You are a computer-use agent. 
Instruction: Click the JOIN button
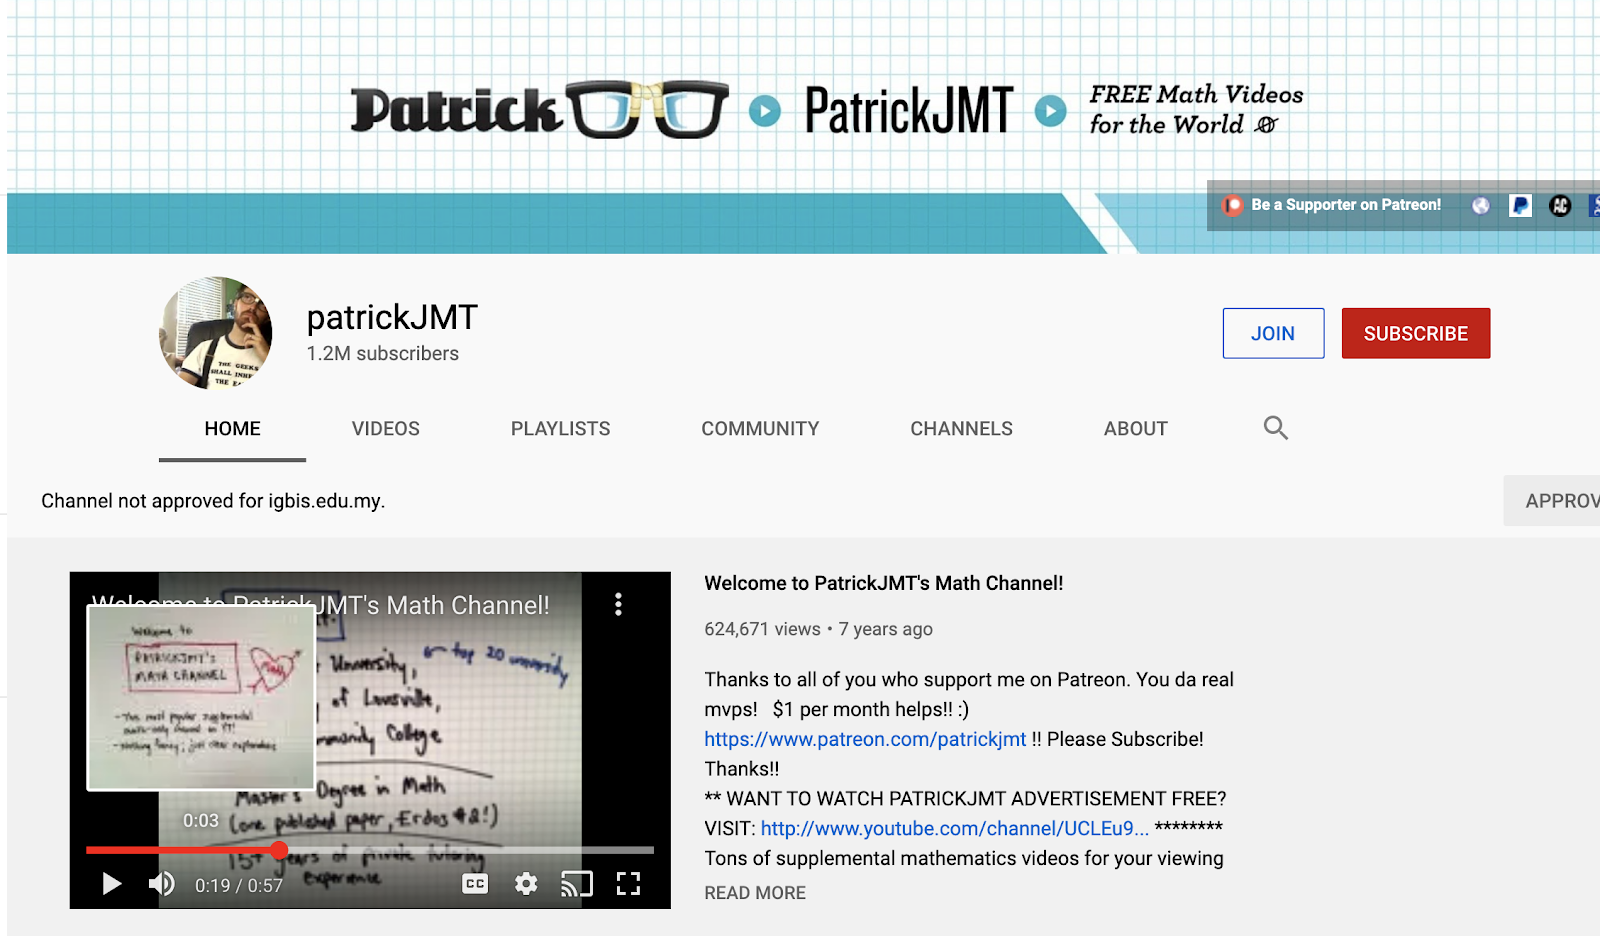[1273, 333]
